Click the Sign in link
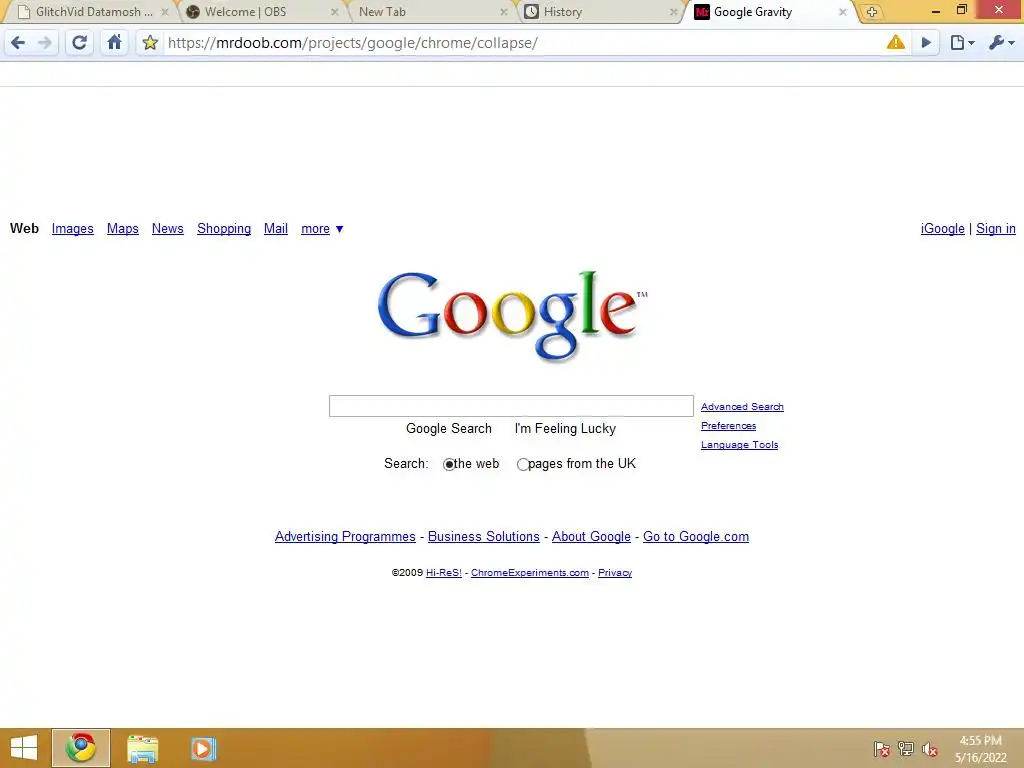This screenshot has height=768, width=1024. [x=995, y=229]
